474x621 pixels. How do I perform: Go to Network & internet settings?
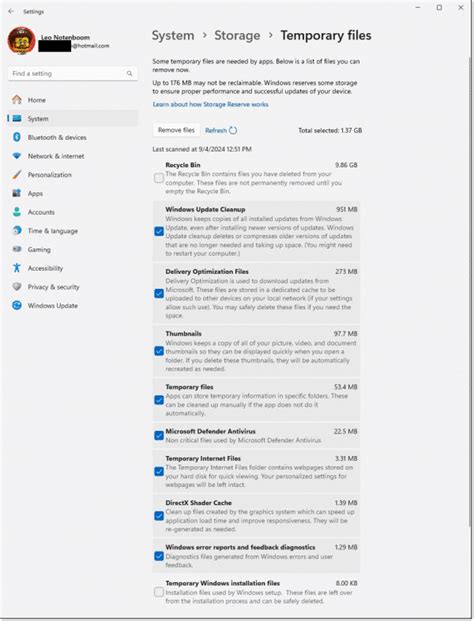click(x=73, y=156)
